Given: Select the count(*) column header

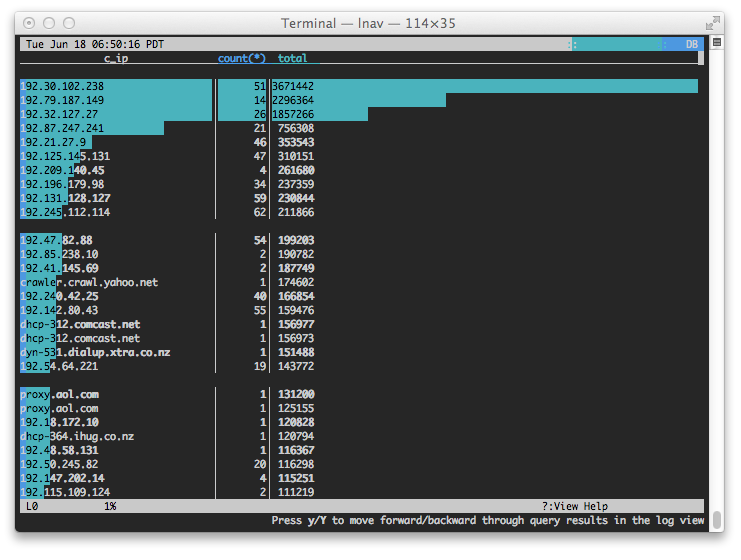Looking at the screenshot, I should [241, 58].
